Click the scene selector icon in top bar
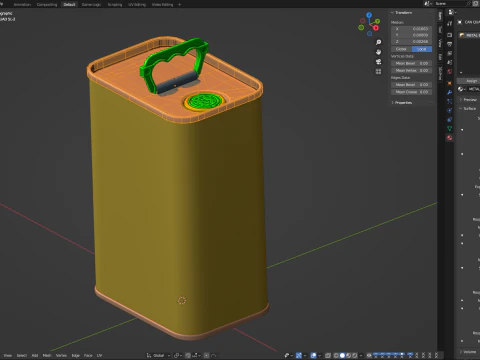The width and height of the screenshot is (480, 360). click(427, 3)
